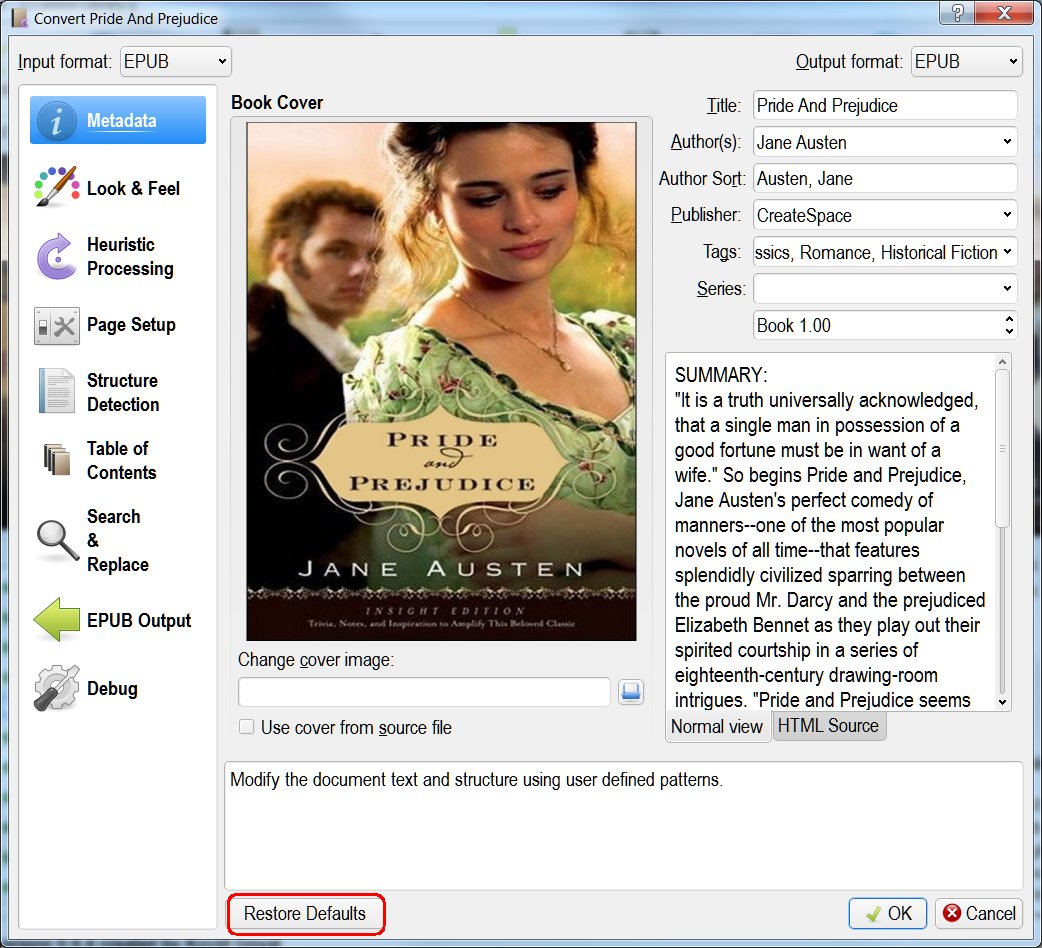Open Table of Contents settings
This screenshot has width=1042, height=948.
(x=118, y=460)
